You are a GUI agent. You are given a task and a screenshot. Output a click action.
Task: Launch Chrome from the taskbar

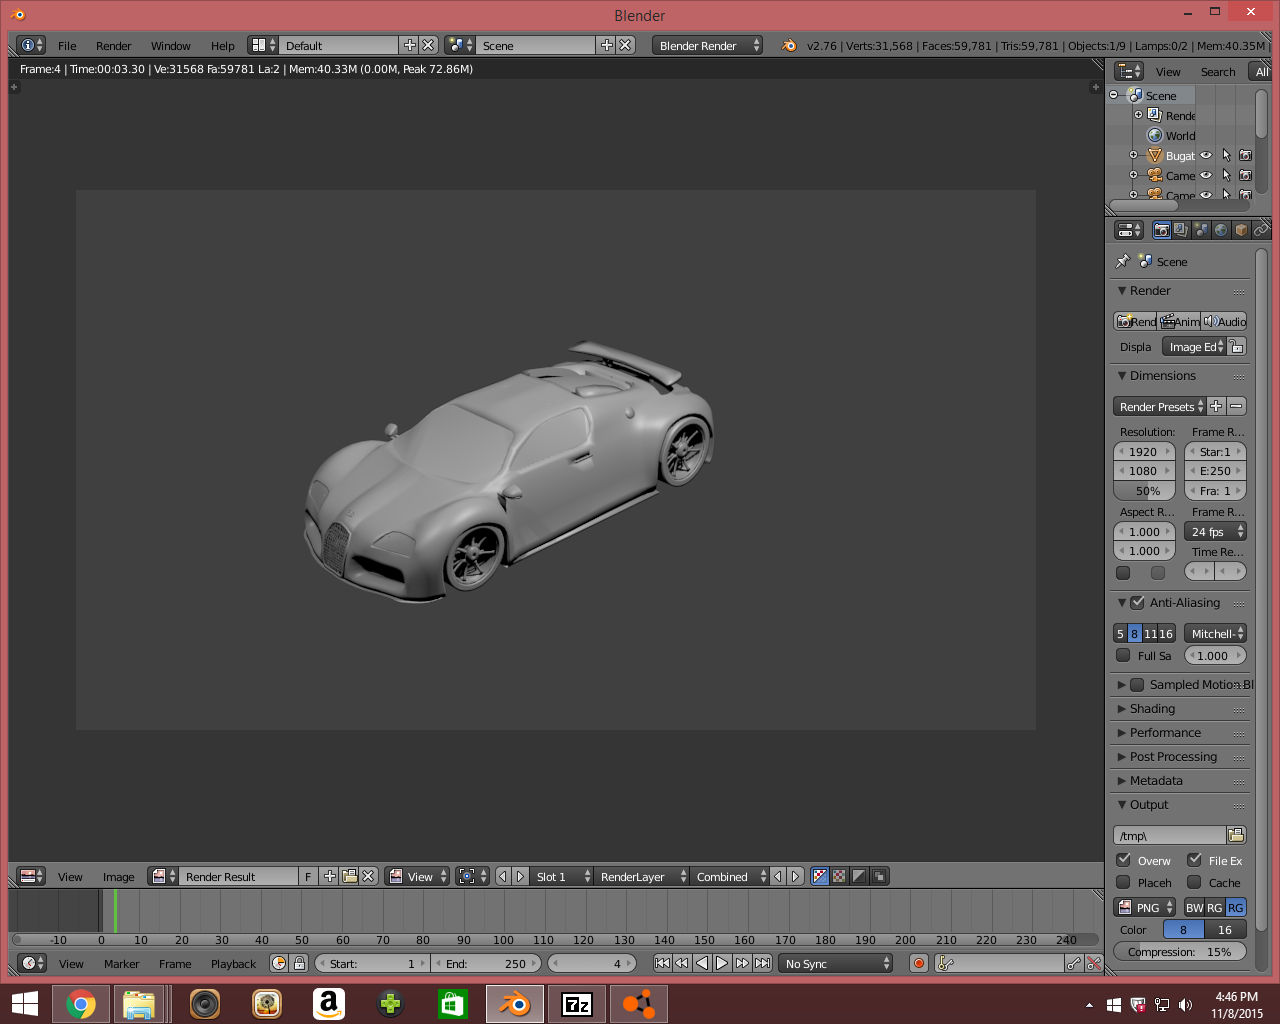(x=81, y=1003)
